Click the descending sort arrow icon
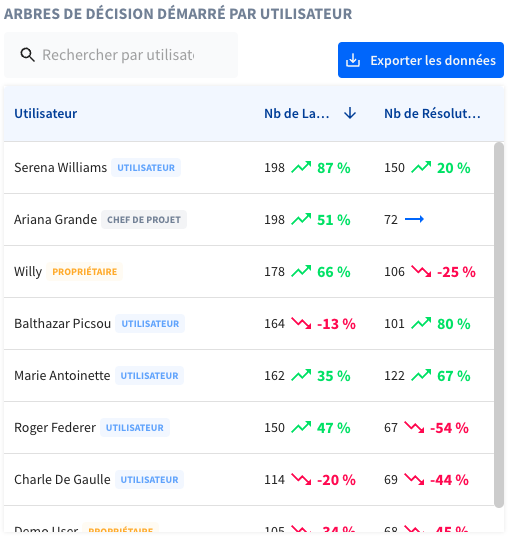Screen dimensions: 521x545 350,113
